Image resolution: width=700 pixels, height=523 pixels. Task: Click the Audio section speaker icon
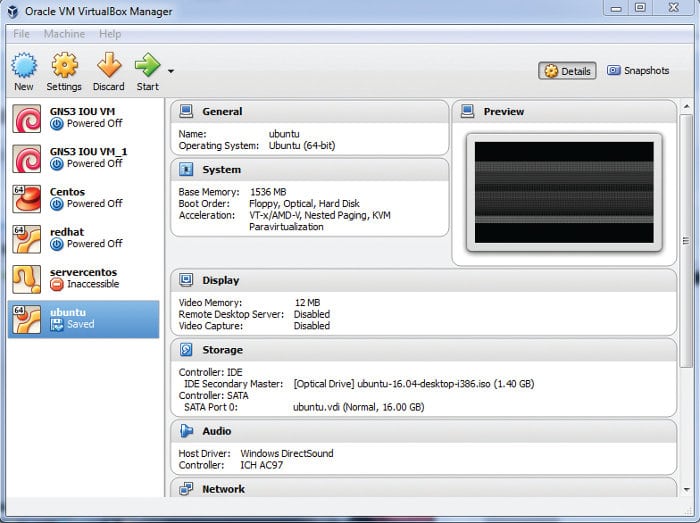pyautogui.click(x=186, y=431)
